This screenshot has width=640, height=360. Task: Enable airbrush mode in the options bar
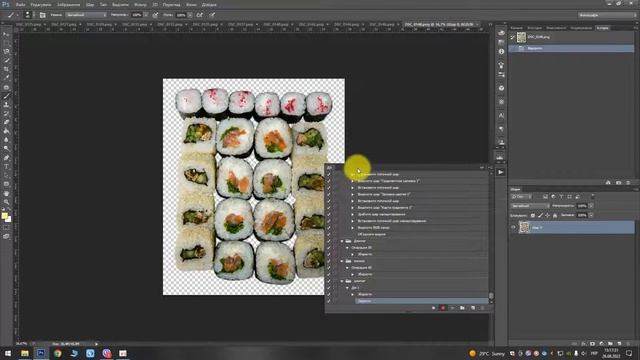pyautogui.click(x=200, y=15)
